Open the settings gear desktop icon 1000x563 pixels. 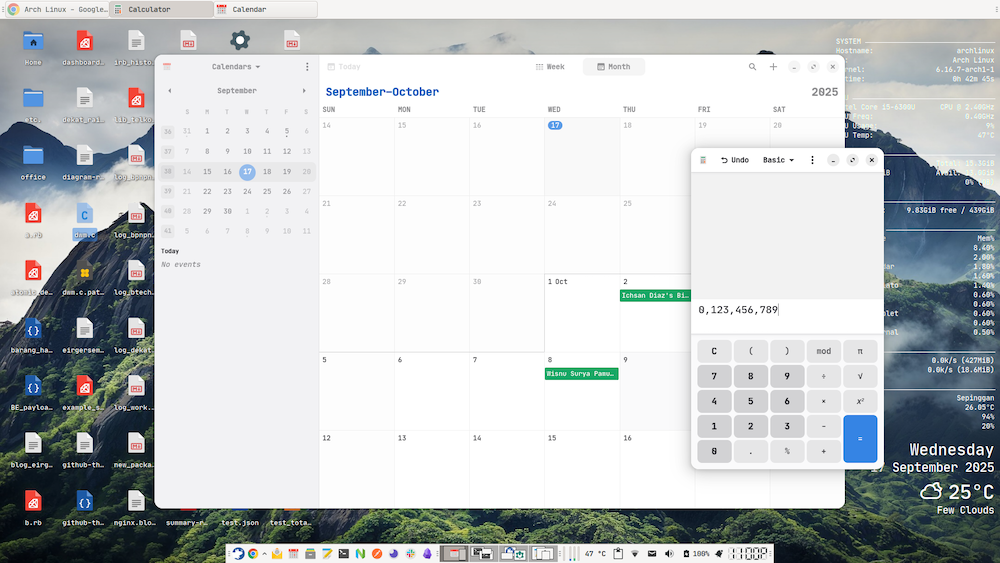pyautogui.click(x=240, y=41)
